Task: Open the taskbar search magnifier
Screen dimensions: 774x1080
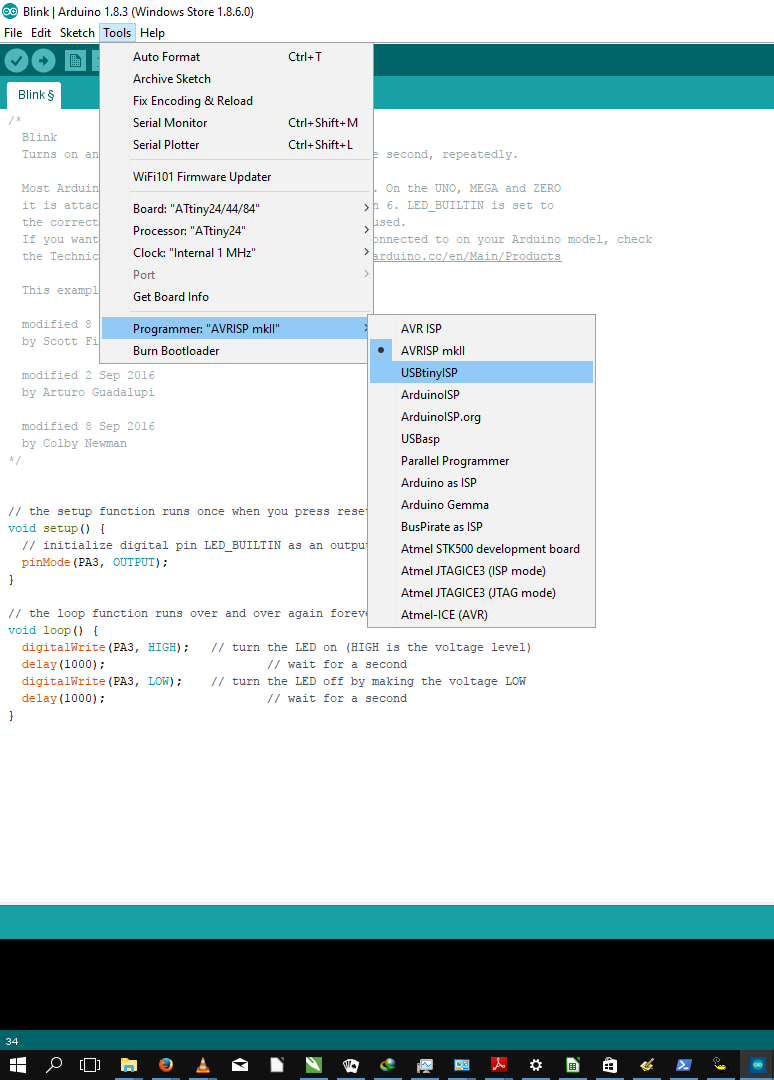Action: pos(53,1065)
